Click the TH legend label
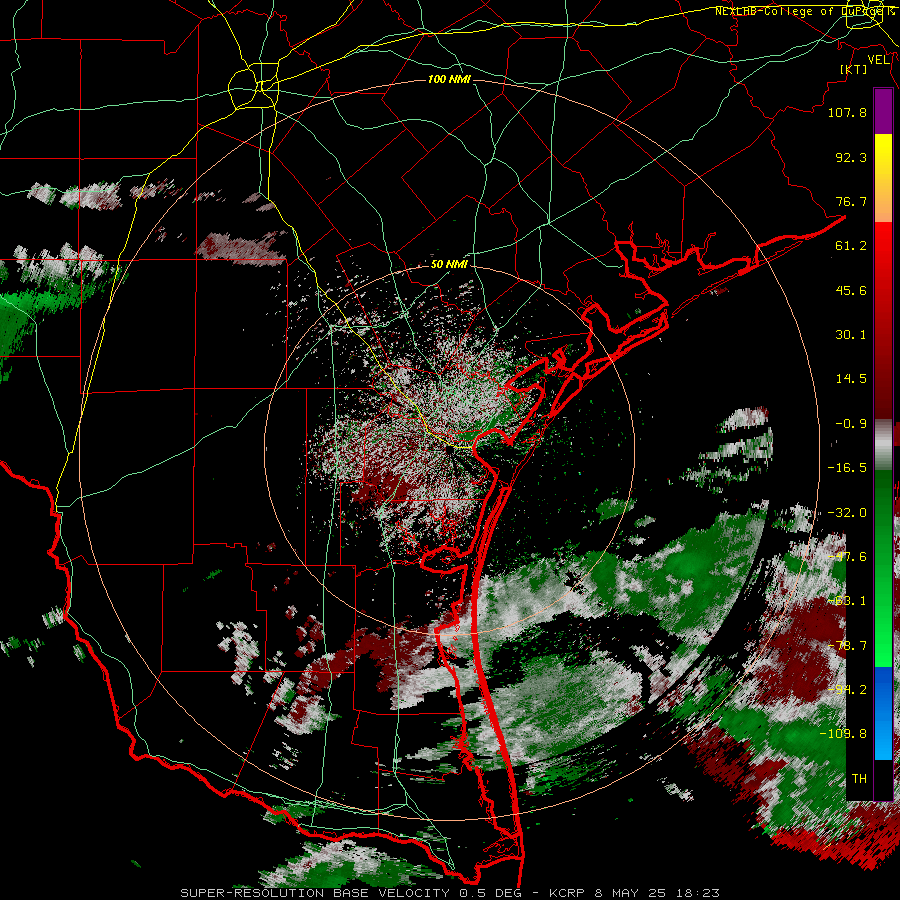Screen dimensions: 900x900 [859, 779]
